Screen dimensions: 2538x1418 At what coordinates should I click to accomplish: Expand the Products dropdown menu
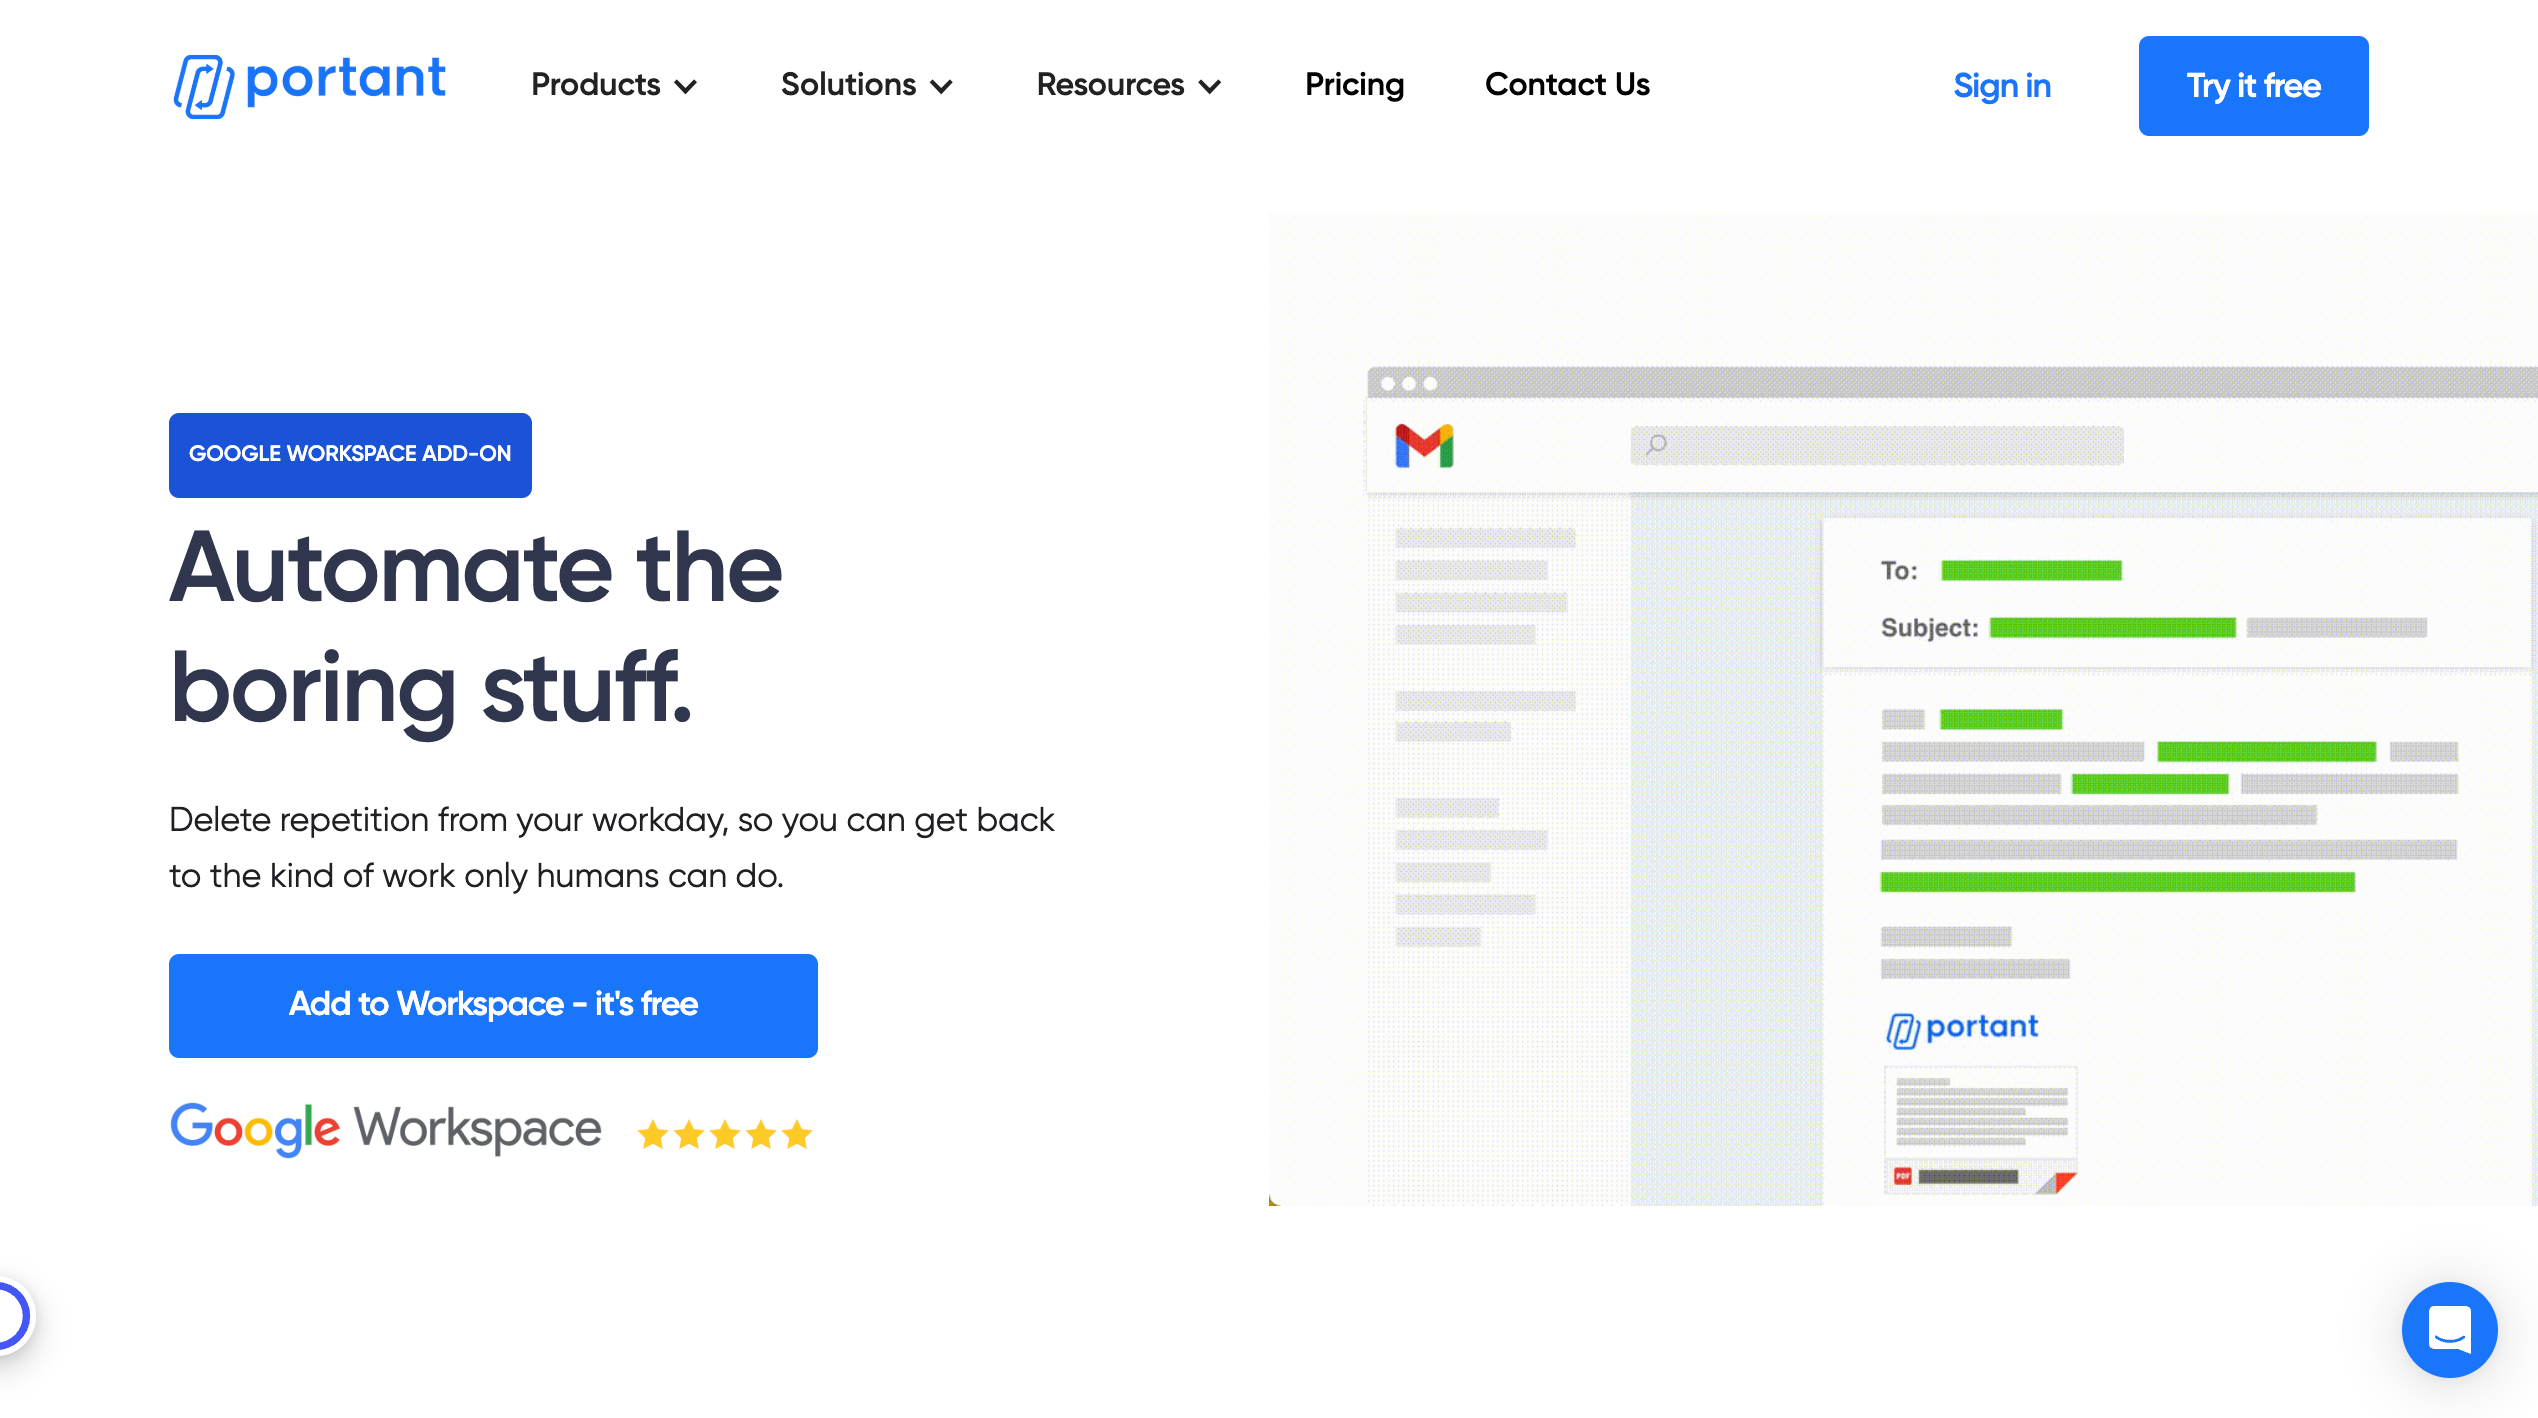(614, 84)
